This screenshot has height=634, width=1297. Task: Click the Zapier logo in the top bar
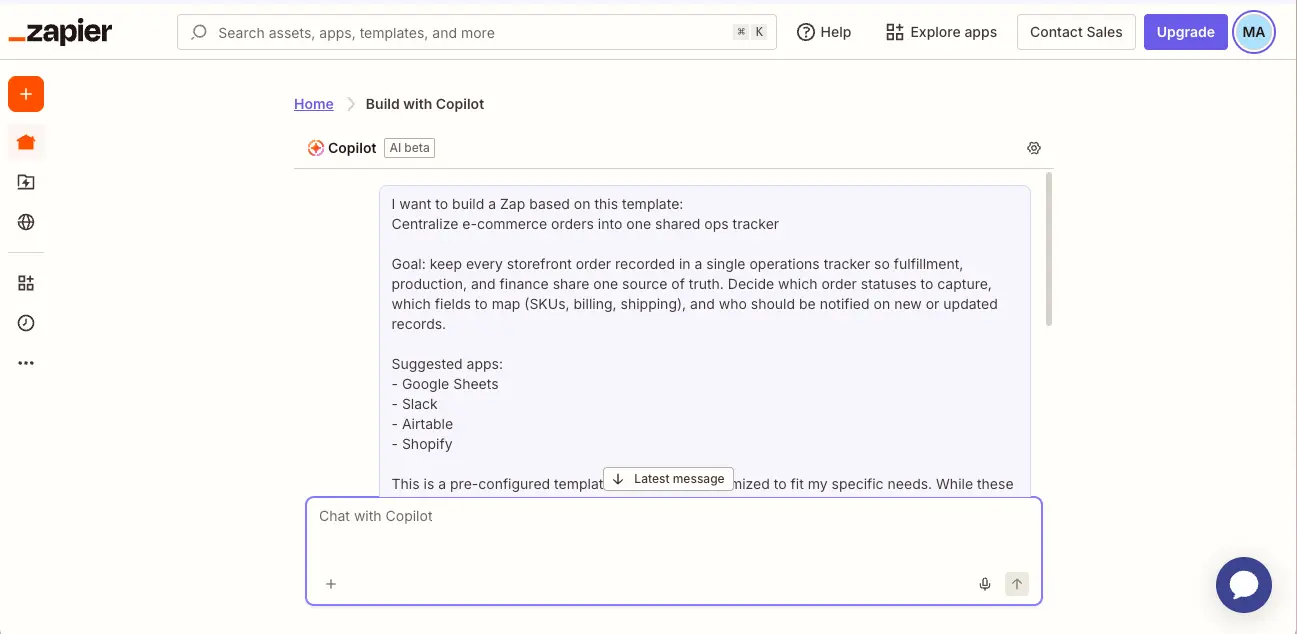pyautogui.click(x=60, y=31)
